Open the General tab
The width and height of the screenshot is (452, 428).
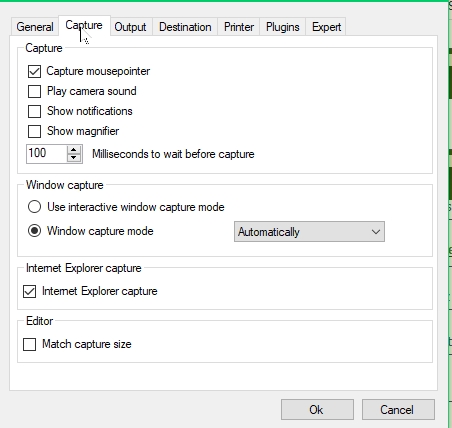pyautogui.click(x=35, y=27)
